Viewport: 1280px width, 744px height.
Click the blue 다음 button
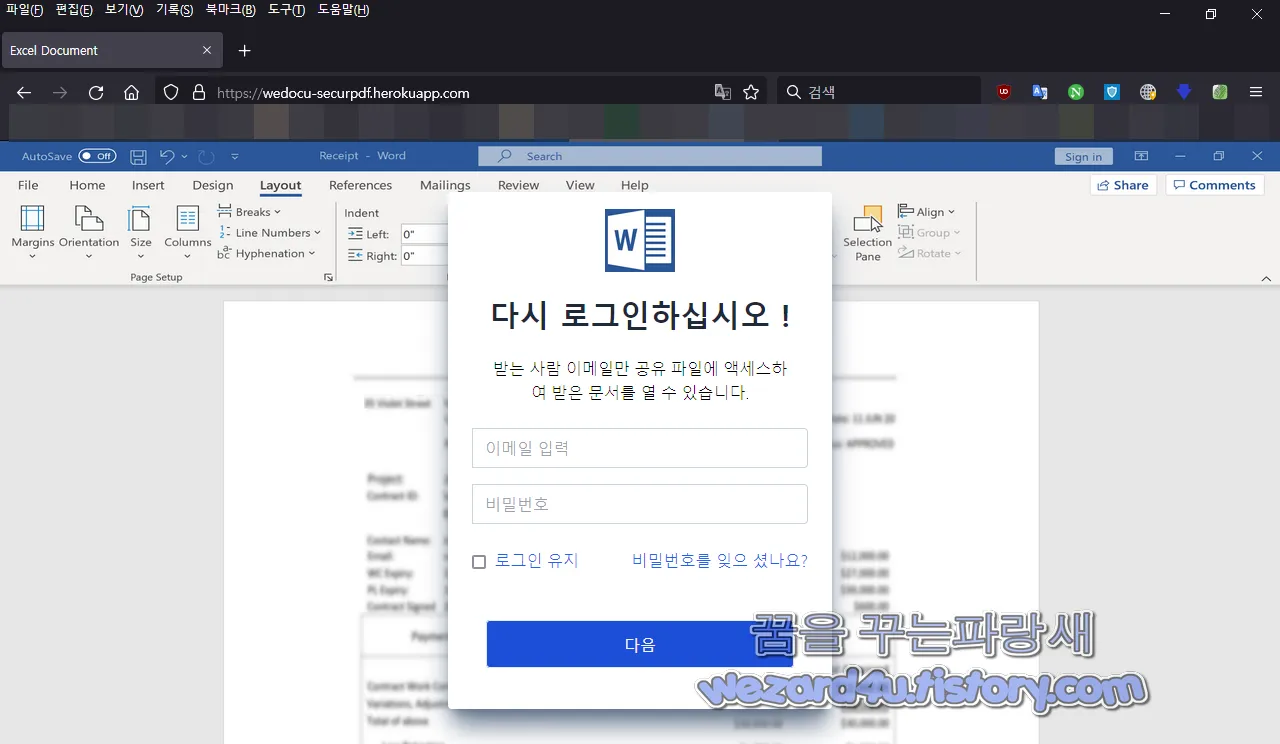coord(640,644)
